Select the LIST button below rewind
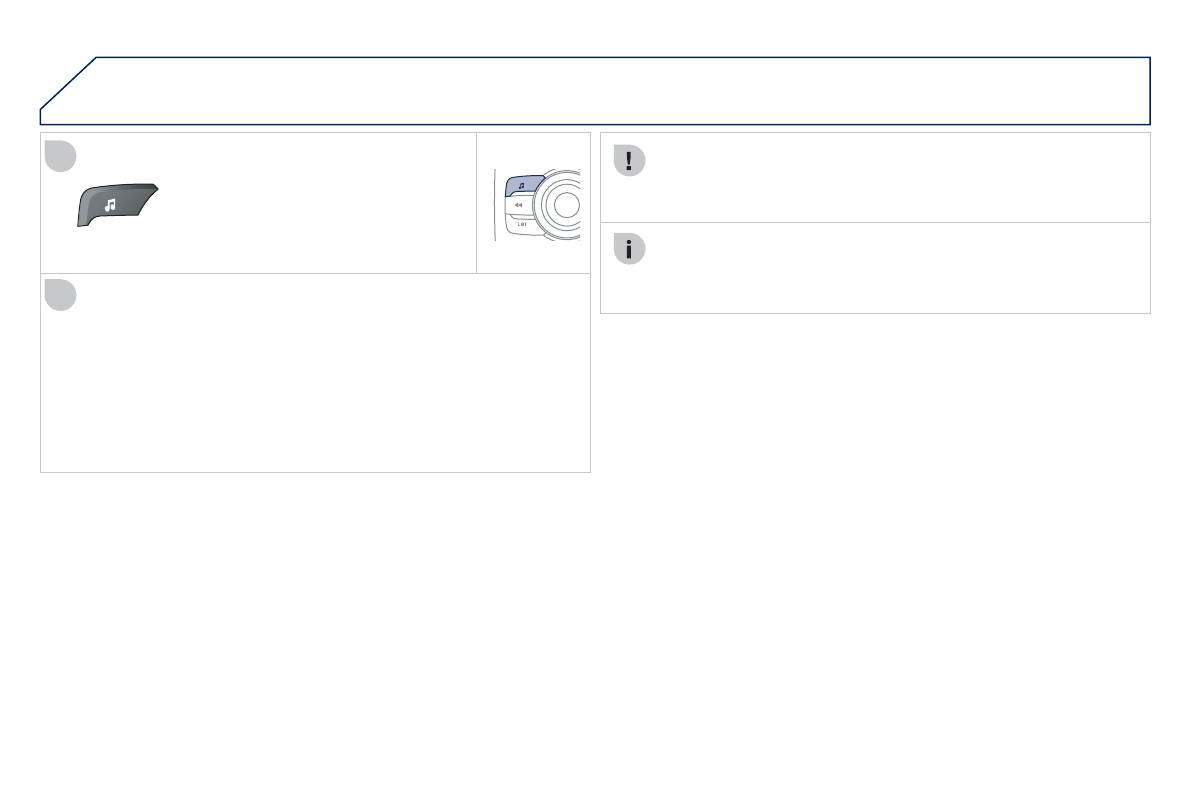 coord(520,225)
